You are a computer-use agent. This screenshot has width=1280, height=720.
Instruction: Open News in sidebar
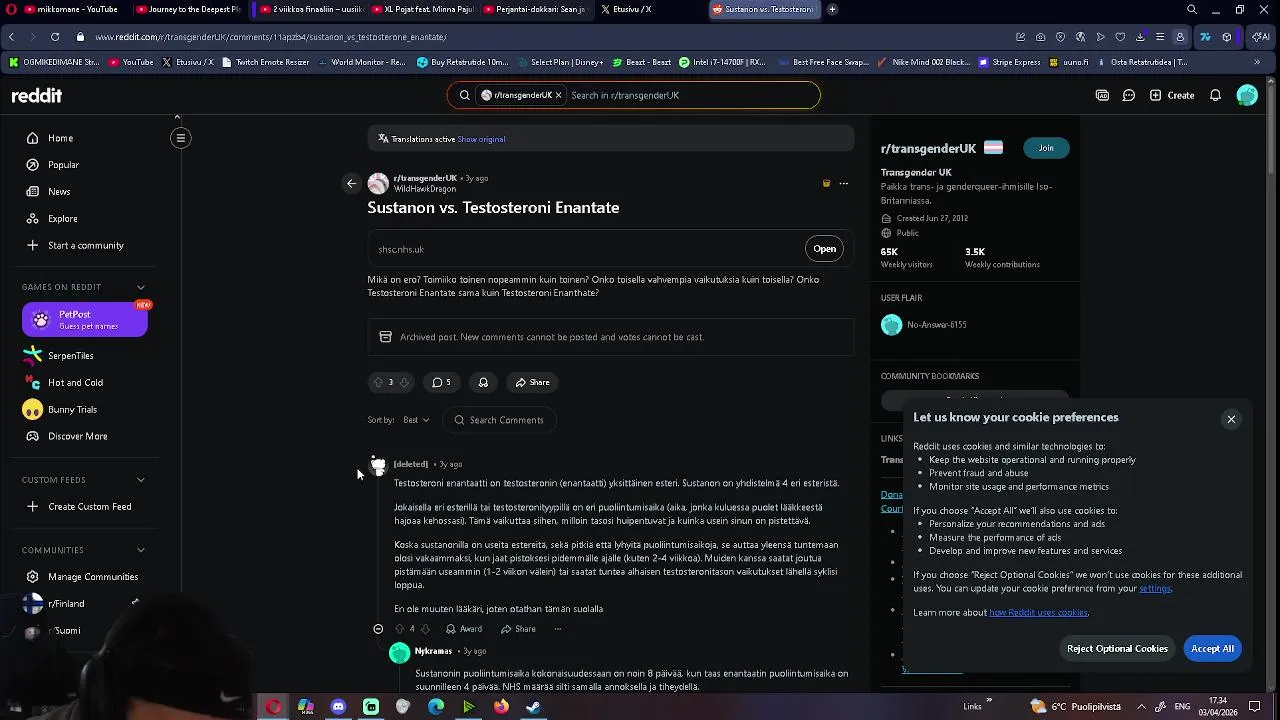(x=59, y=192)
